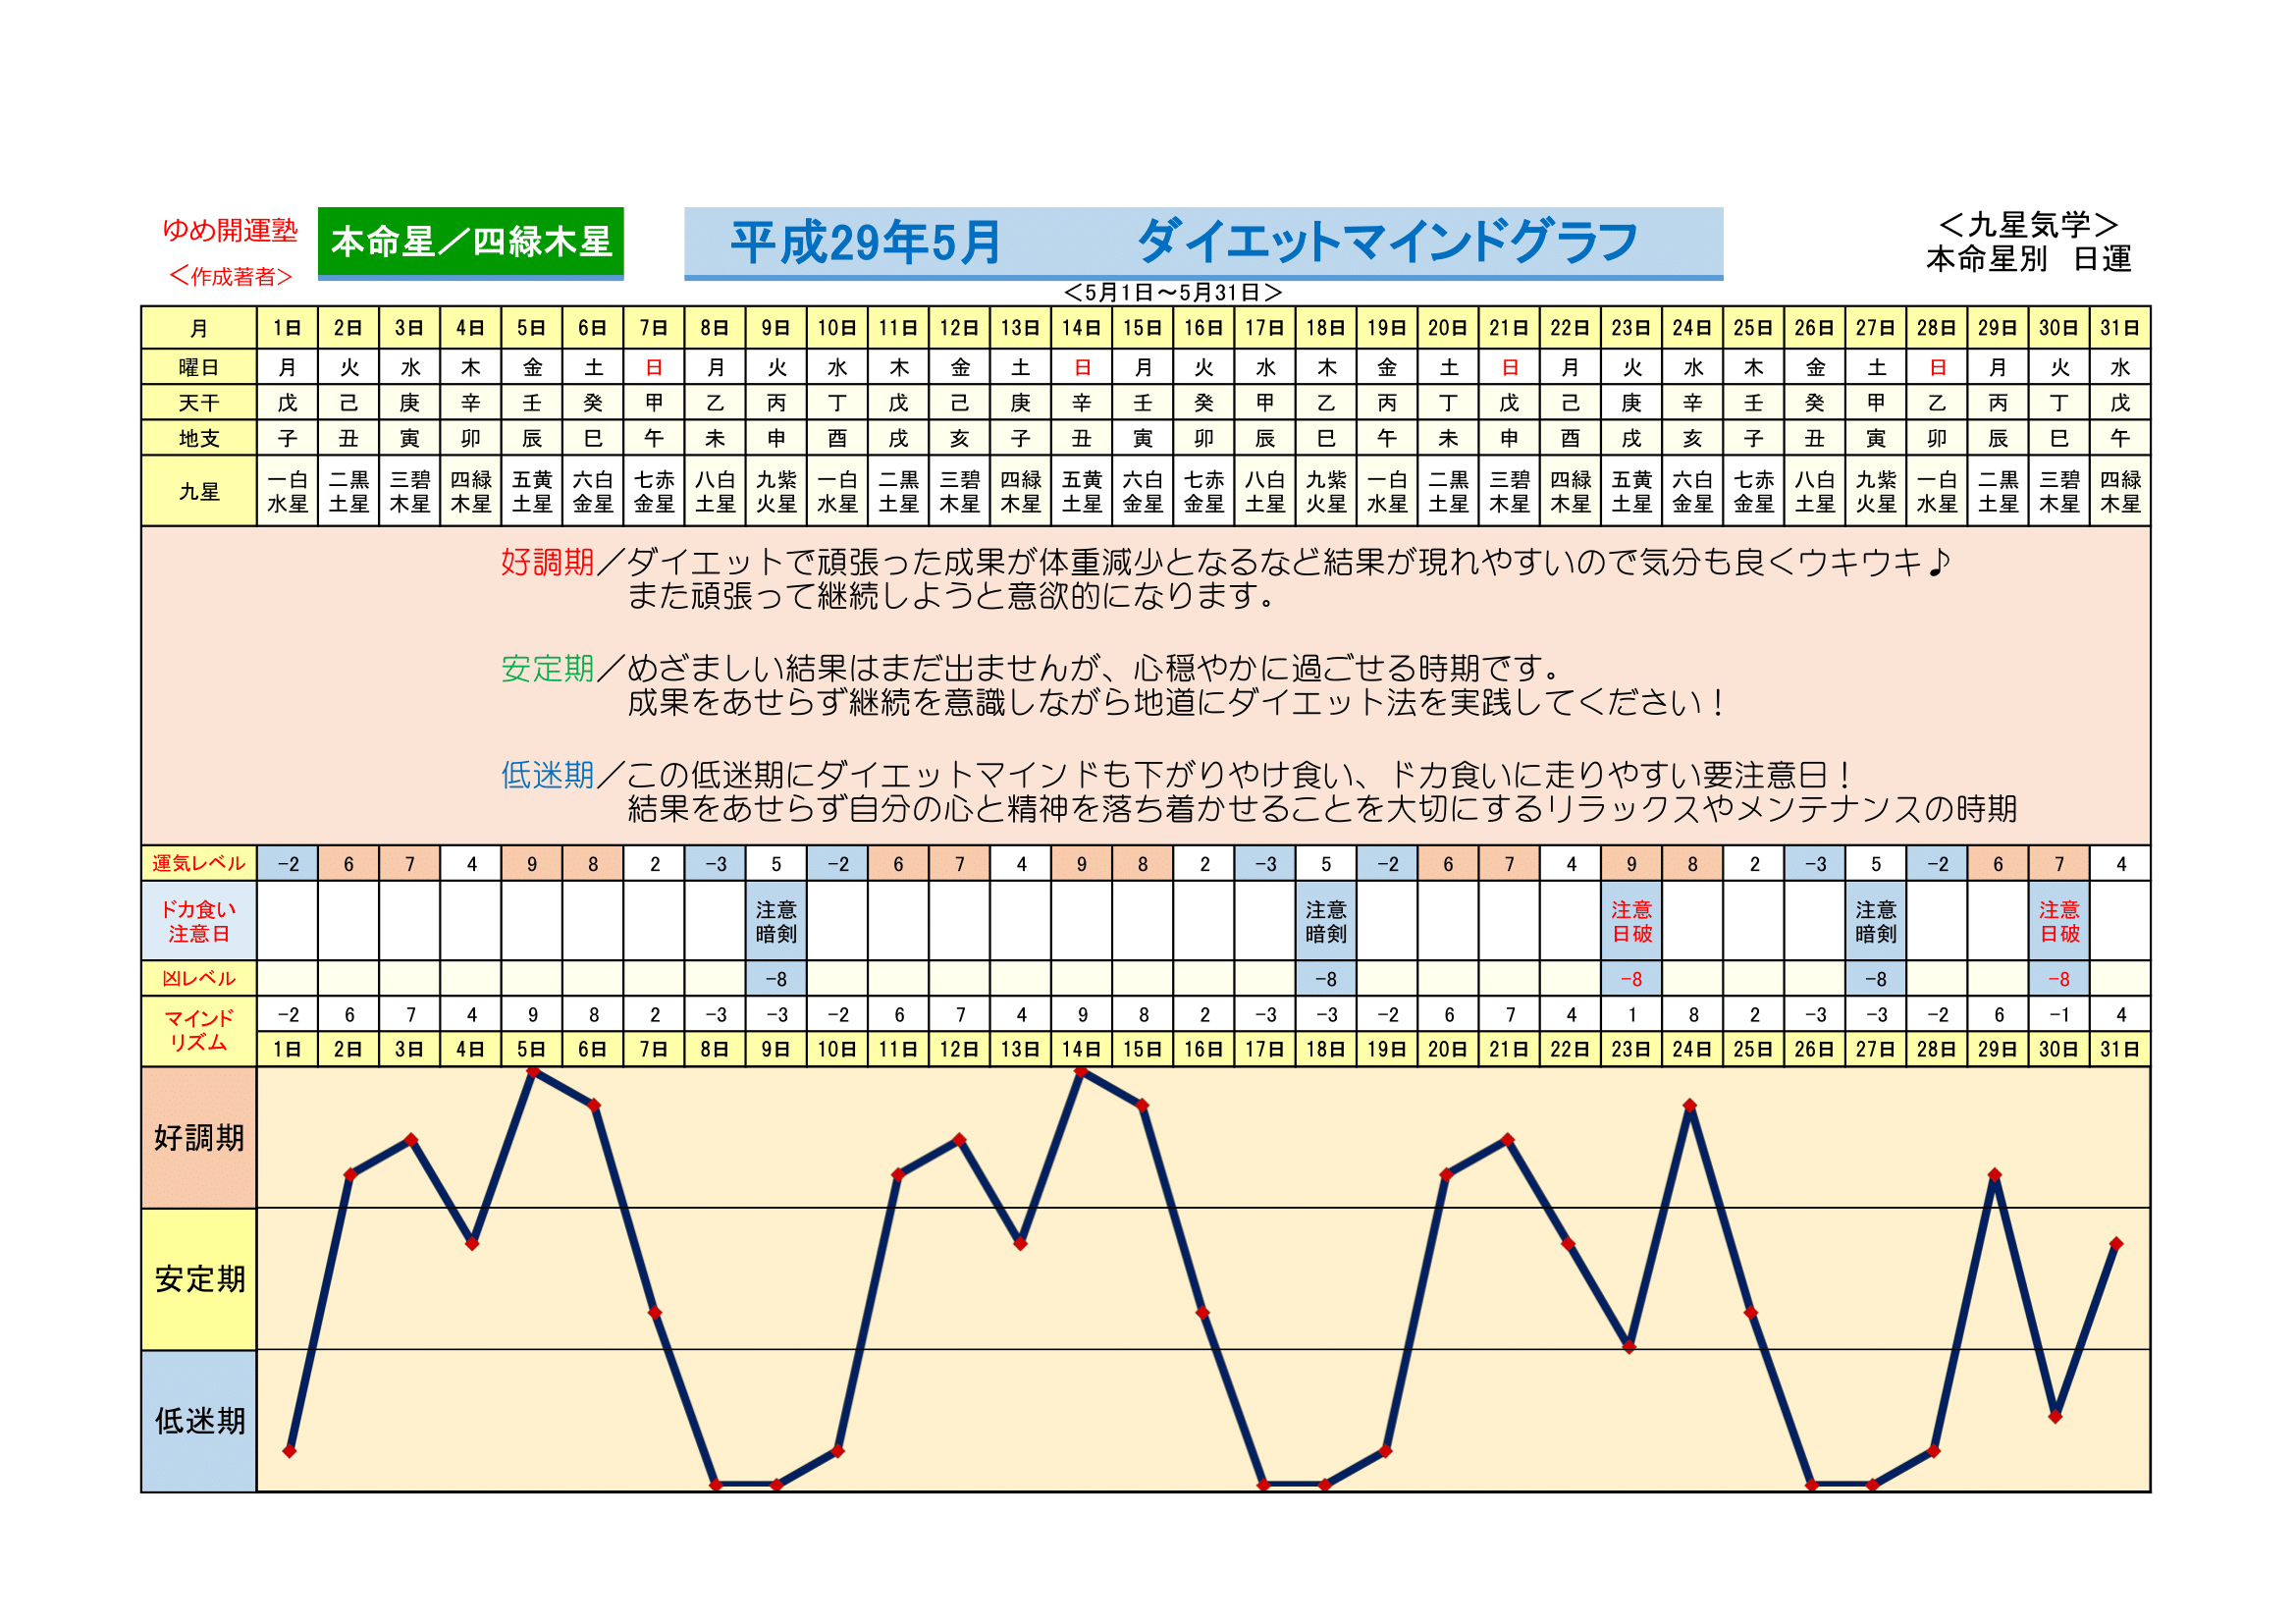Click the green 本命星／四緑木星 label
This screenshot has height=1624, width=2296.
point(470,242)
